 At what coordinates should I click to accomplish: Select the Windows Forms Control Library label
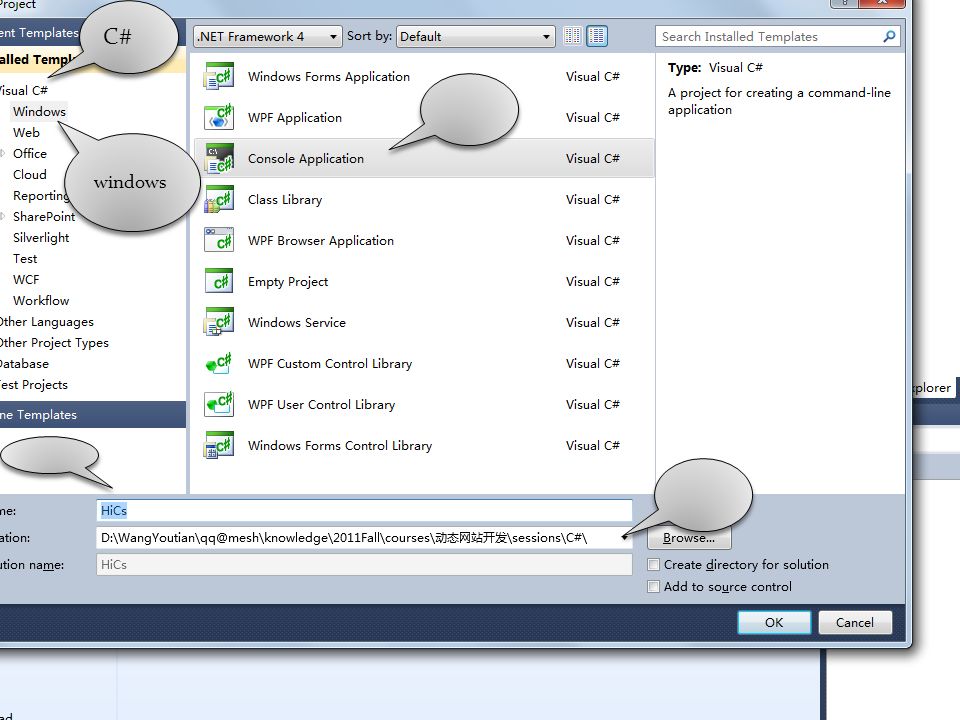click(x=340, y=446)
